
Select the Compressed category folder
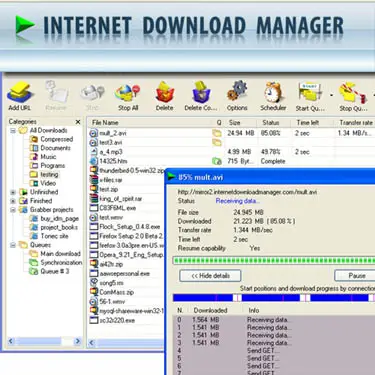click(x=52, y=139)
